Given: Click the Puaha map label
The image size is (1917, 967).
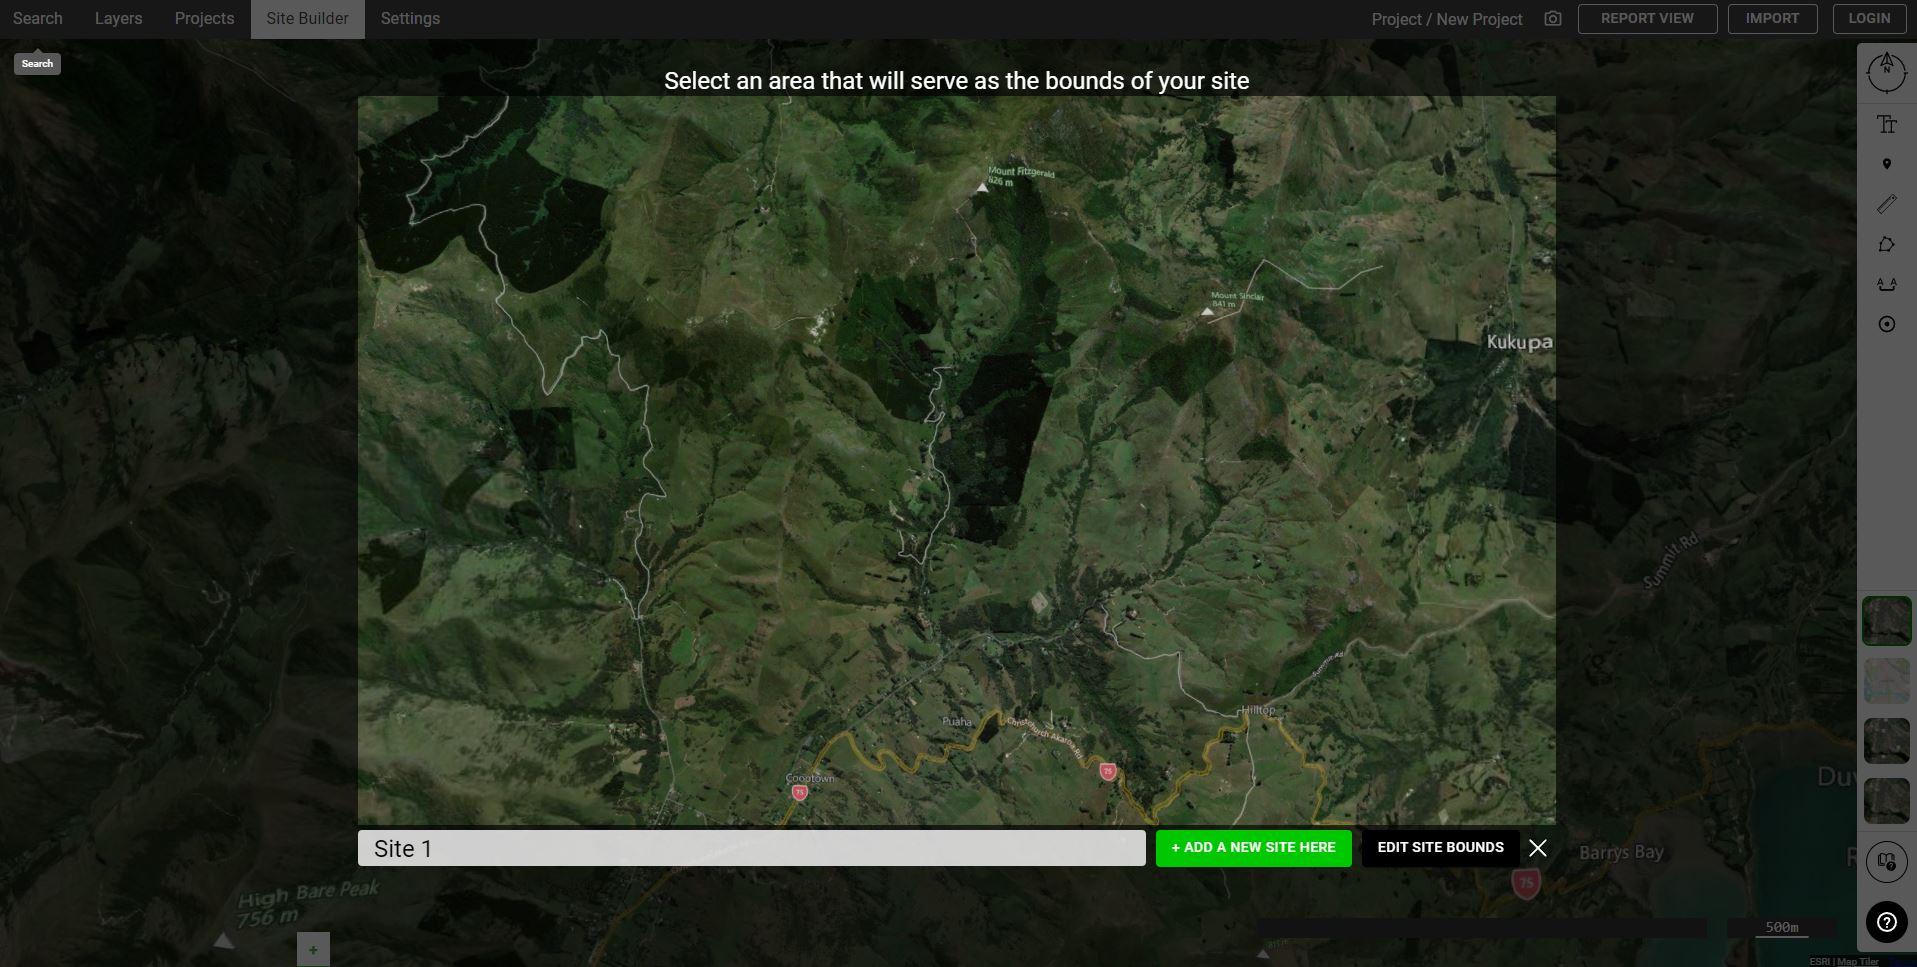Looking at the screenshot, I should point(957,721).
